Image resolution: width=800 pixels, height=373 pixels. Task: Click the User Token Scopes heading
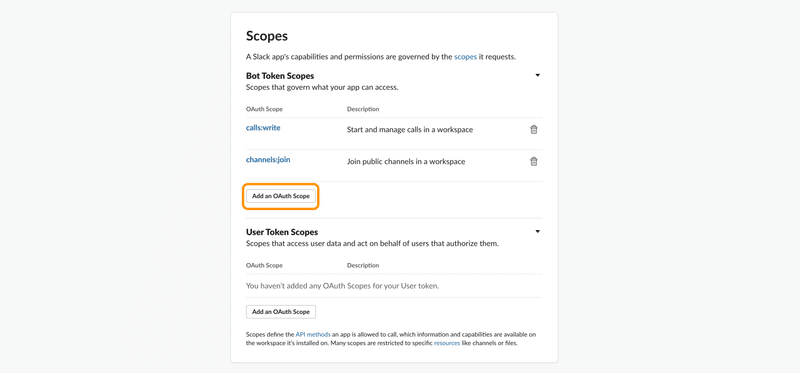click(282, 232)
